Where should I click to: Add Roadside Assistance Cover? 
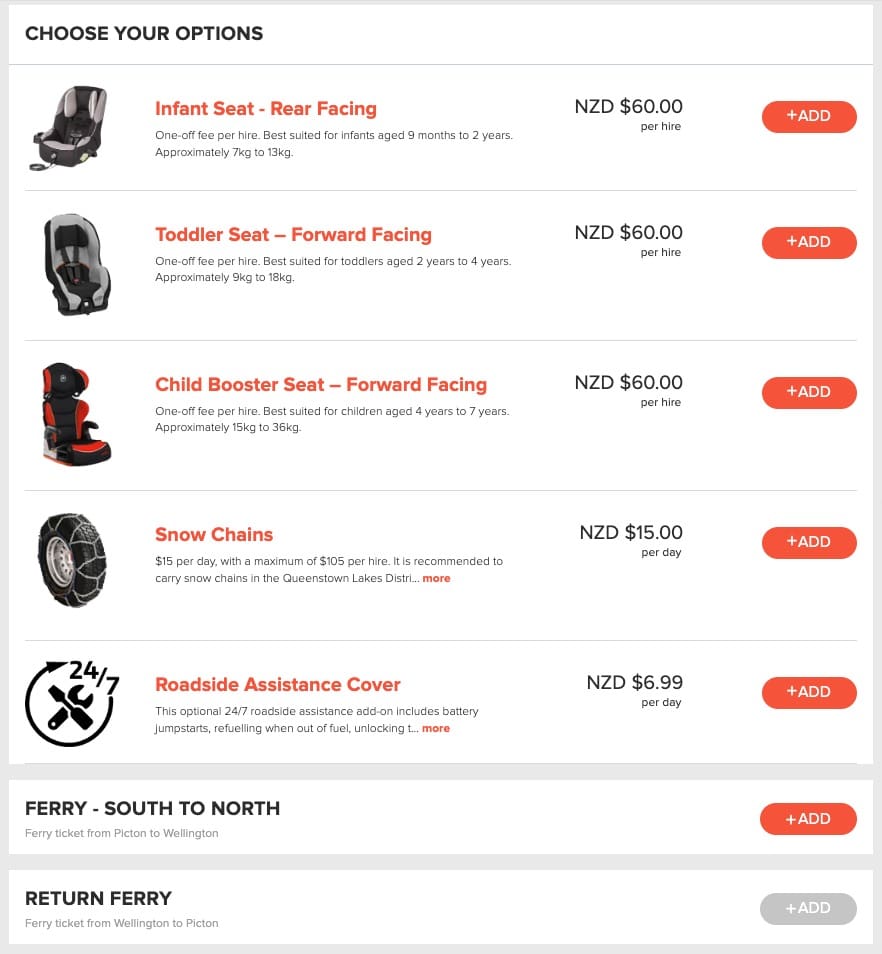(808, 692)
